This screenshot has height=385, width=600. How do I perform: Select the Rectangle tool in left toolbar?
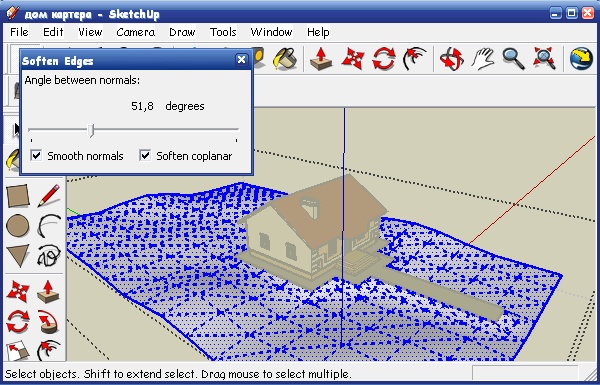18,196
